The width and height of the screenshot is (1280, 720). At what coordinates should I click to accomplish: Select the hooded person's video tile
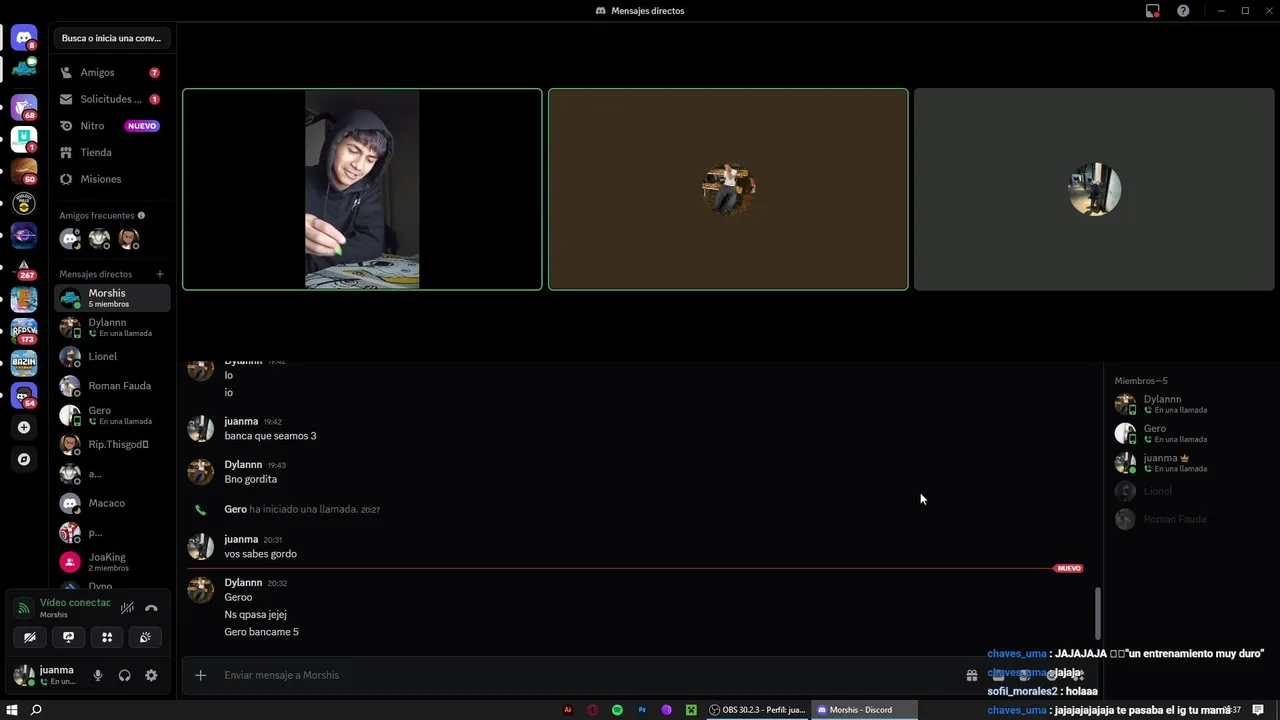(362, 189)
